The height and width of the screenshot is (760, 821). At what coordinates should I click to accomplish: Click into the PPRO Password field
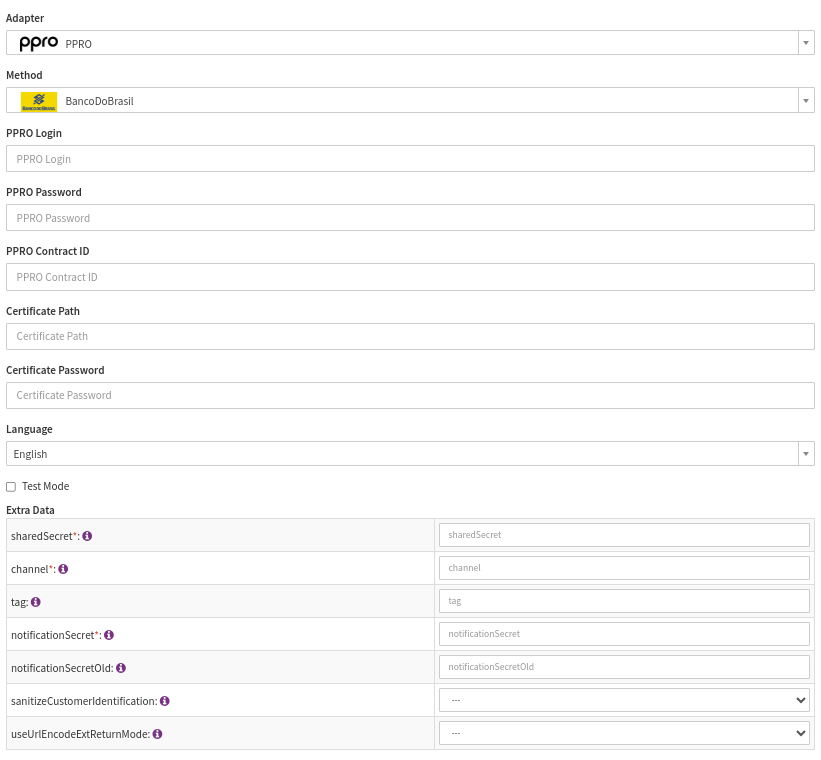410,218
